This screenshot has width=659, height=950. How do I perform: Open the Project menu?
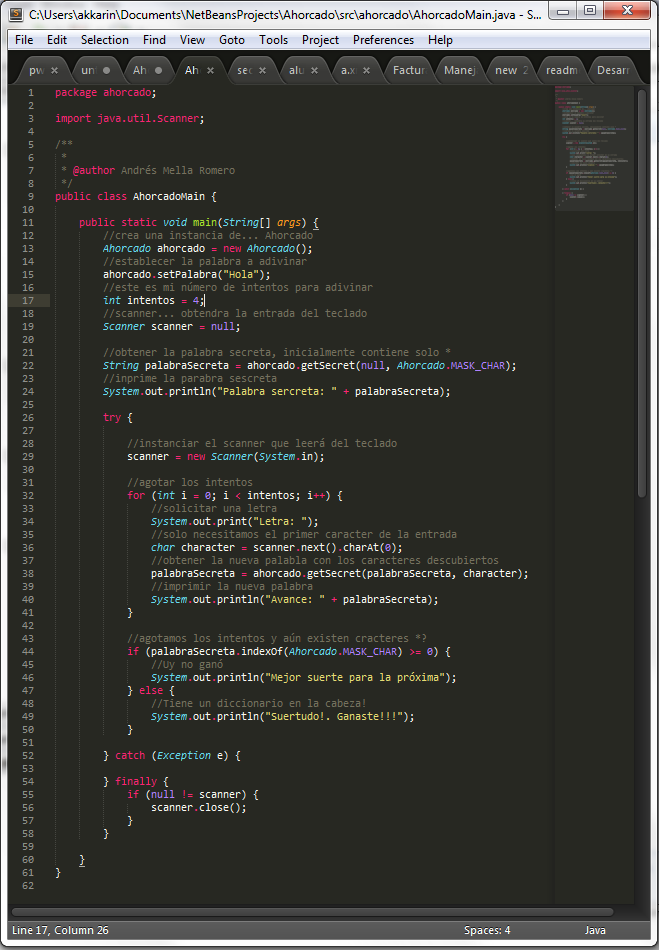coord(320,40)
